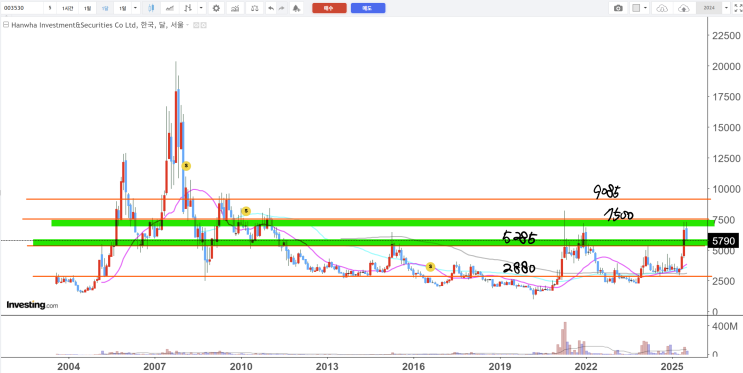Open chart settings gear icon
Image resolution: width=743 pixels, height=373 pixels.
coord(216,8)
